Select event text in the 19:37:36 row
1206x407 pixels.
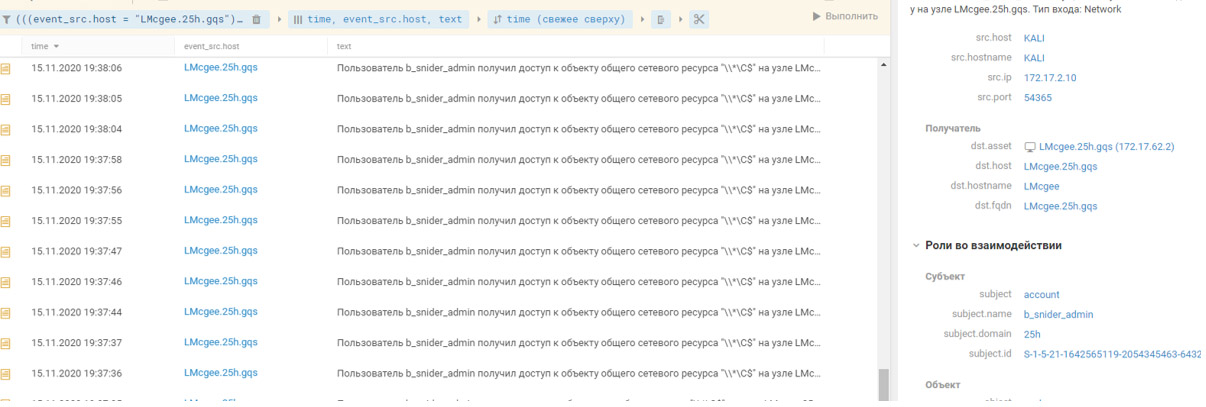click(x=581, y=373)
